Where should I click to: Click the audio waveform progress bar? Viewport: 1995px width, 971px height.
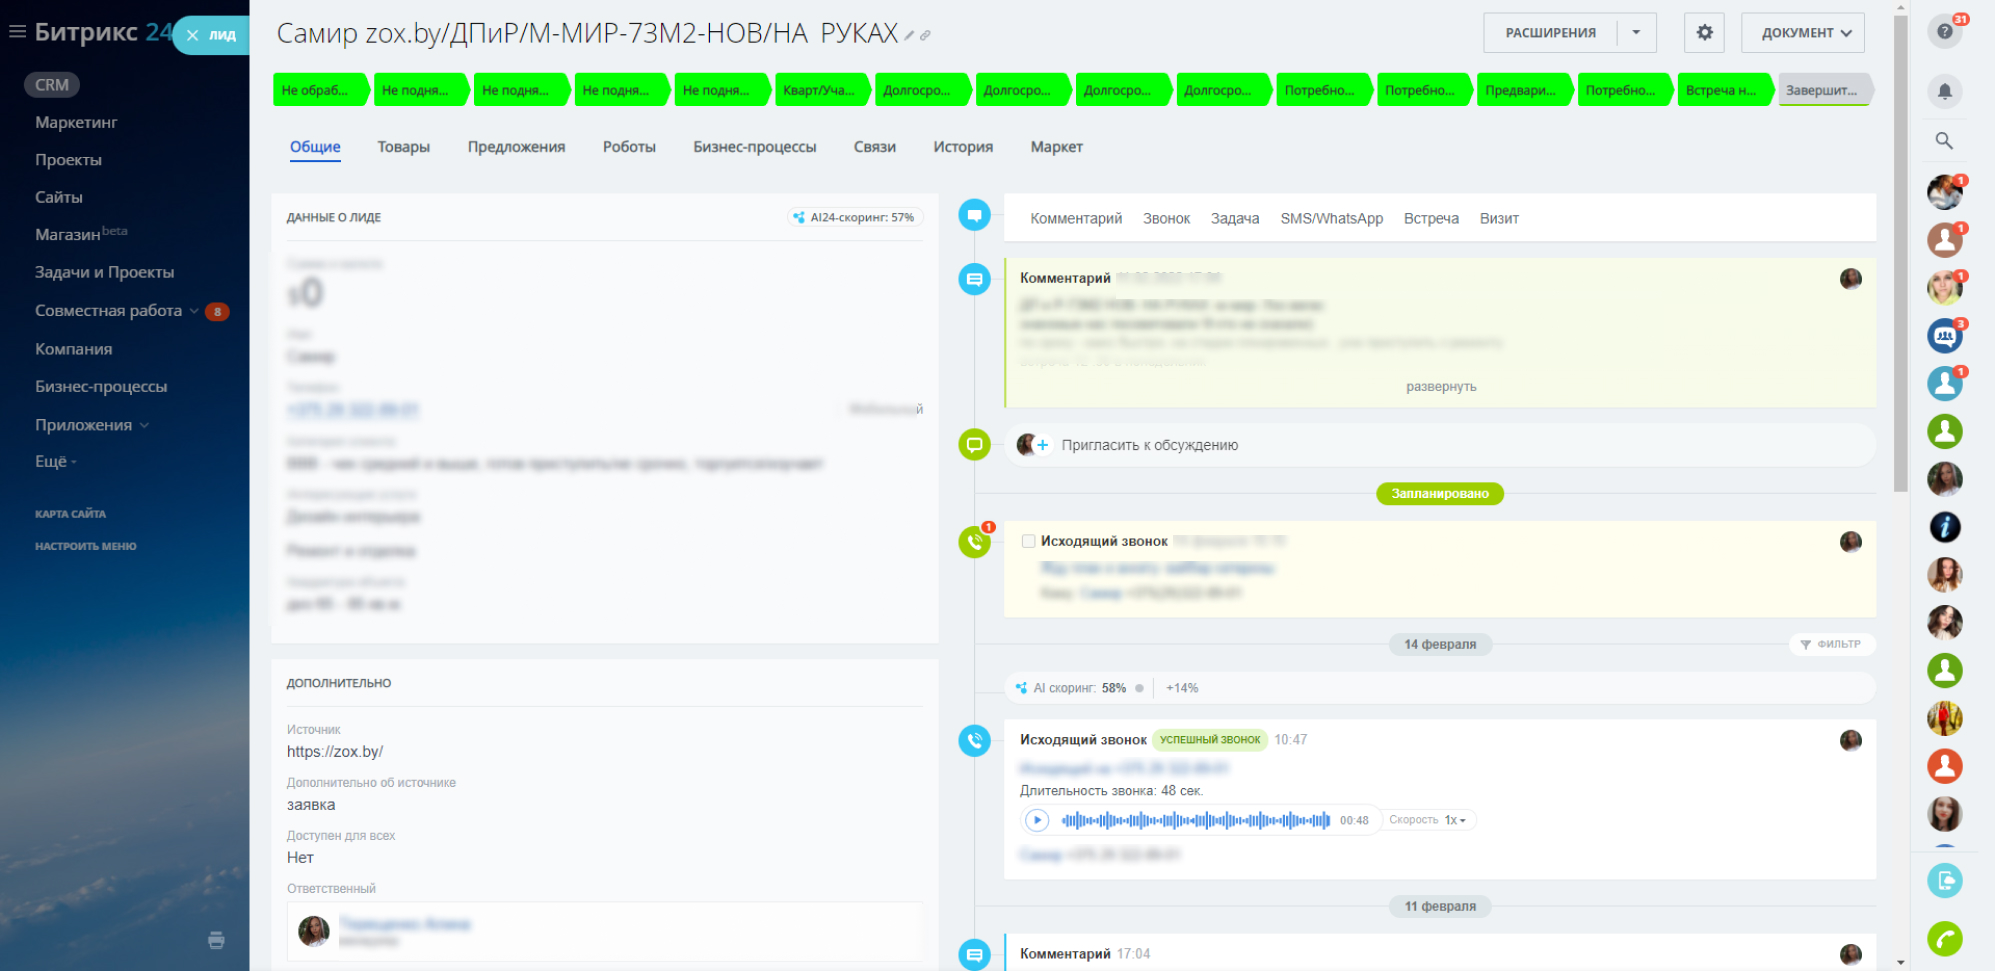tap(1195, 820)
